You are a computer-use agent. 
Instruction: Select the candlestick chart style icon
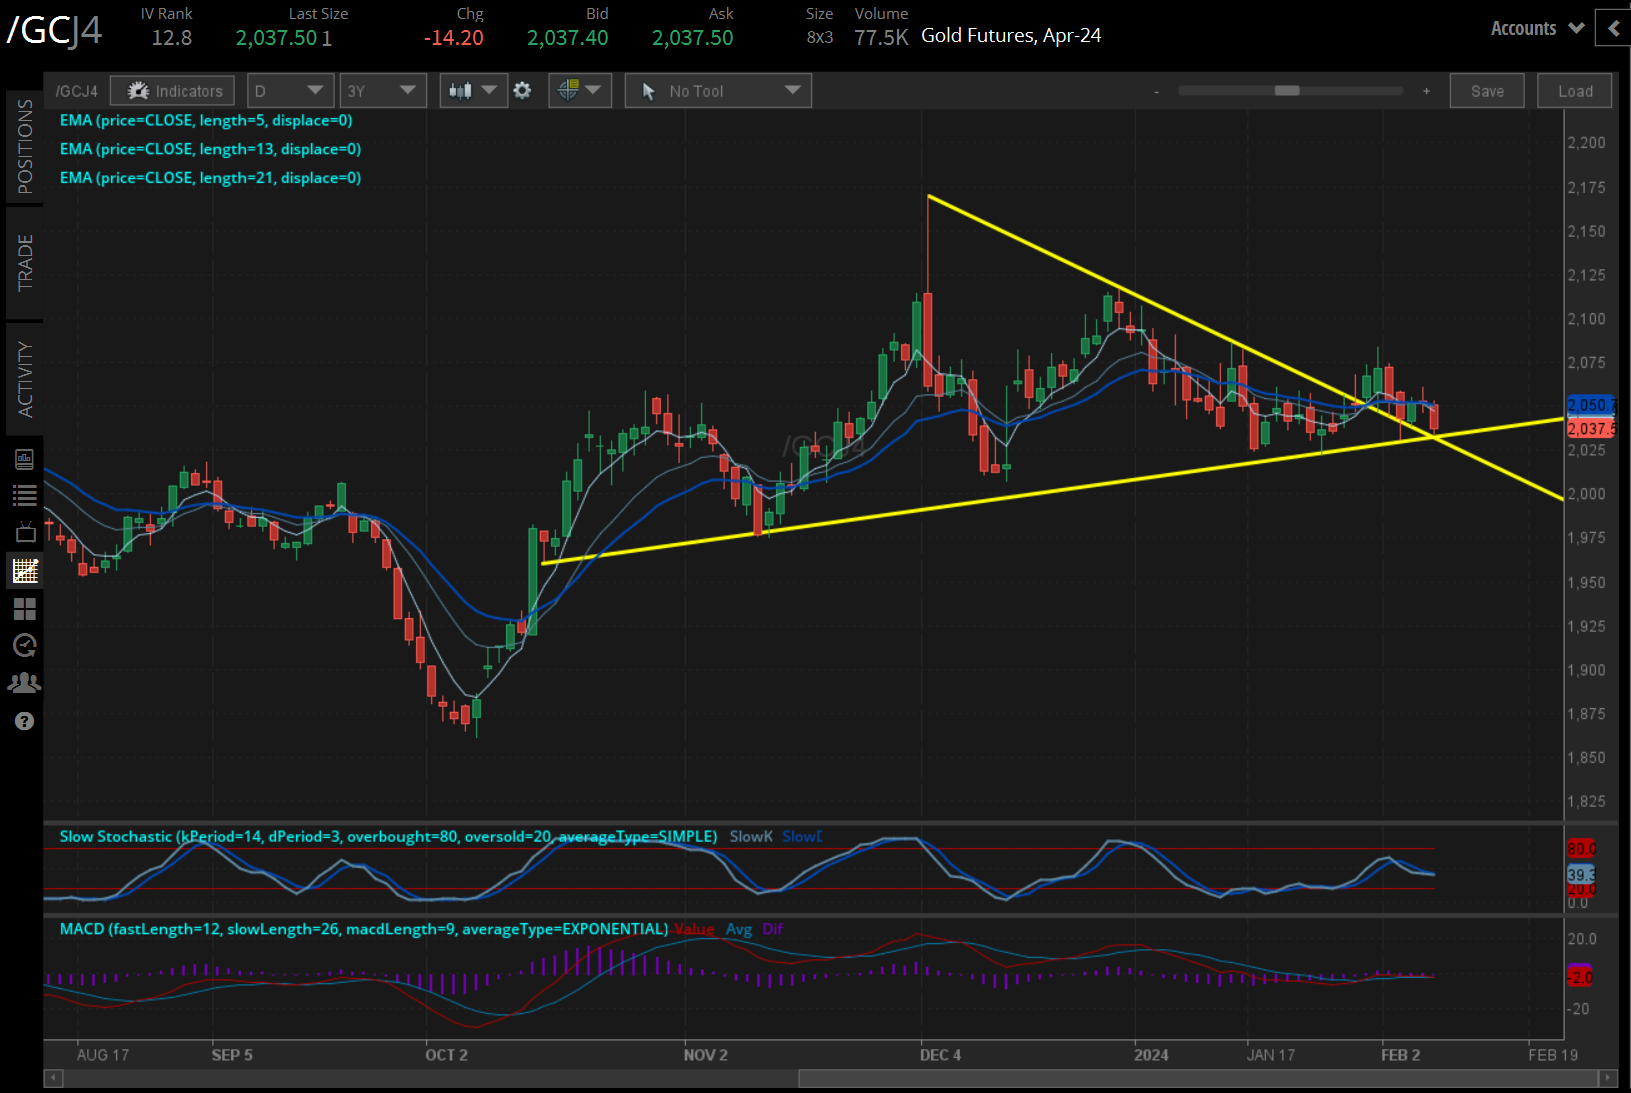(463, 90)
